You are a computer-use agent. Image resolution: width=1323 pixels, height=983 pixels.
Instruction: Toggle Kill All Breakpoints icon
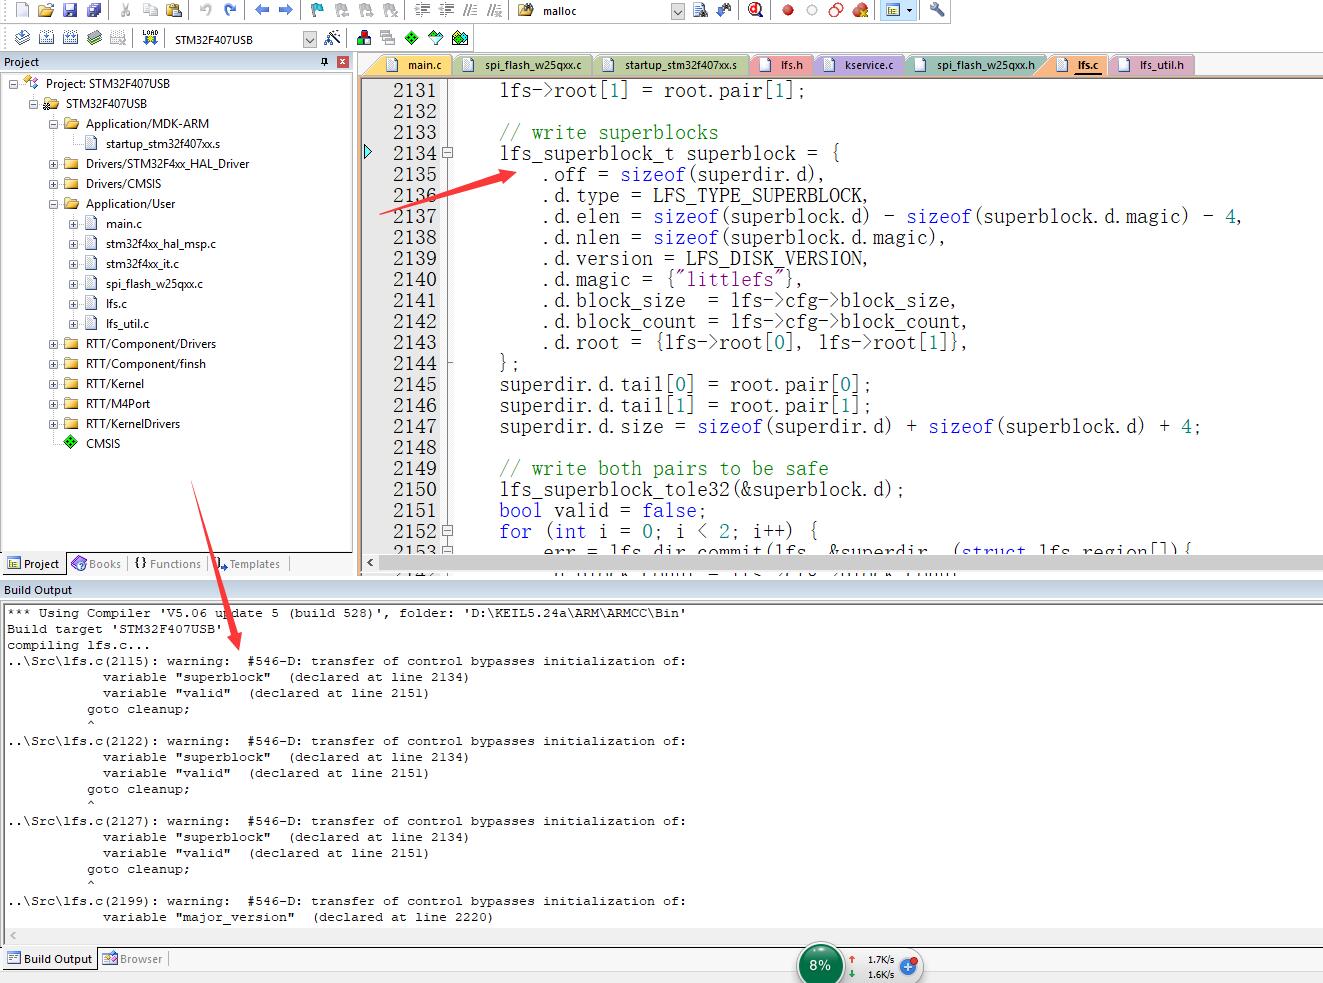tap(861, 11)
